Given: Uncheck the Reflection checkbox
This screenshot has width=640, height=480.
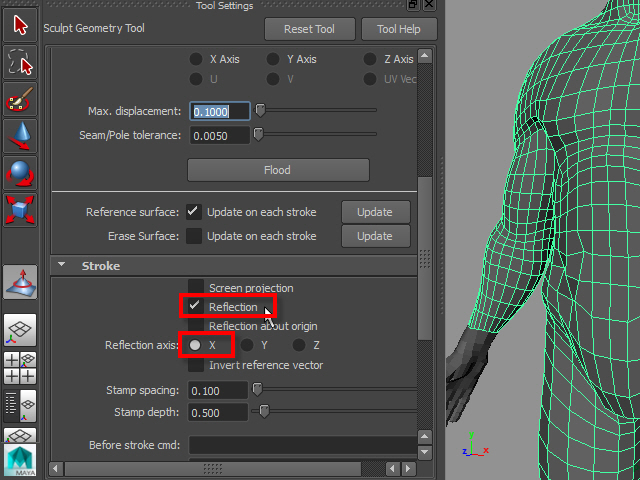Looking at the screenshot, I should coord(196,307).
